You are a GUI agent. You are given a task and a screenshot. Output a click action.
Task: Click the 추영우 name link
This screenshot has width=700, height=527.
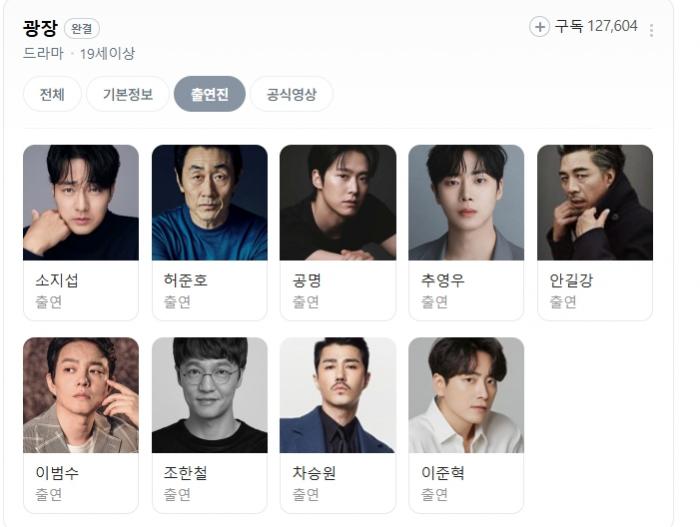(442, 280)
